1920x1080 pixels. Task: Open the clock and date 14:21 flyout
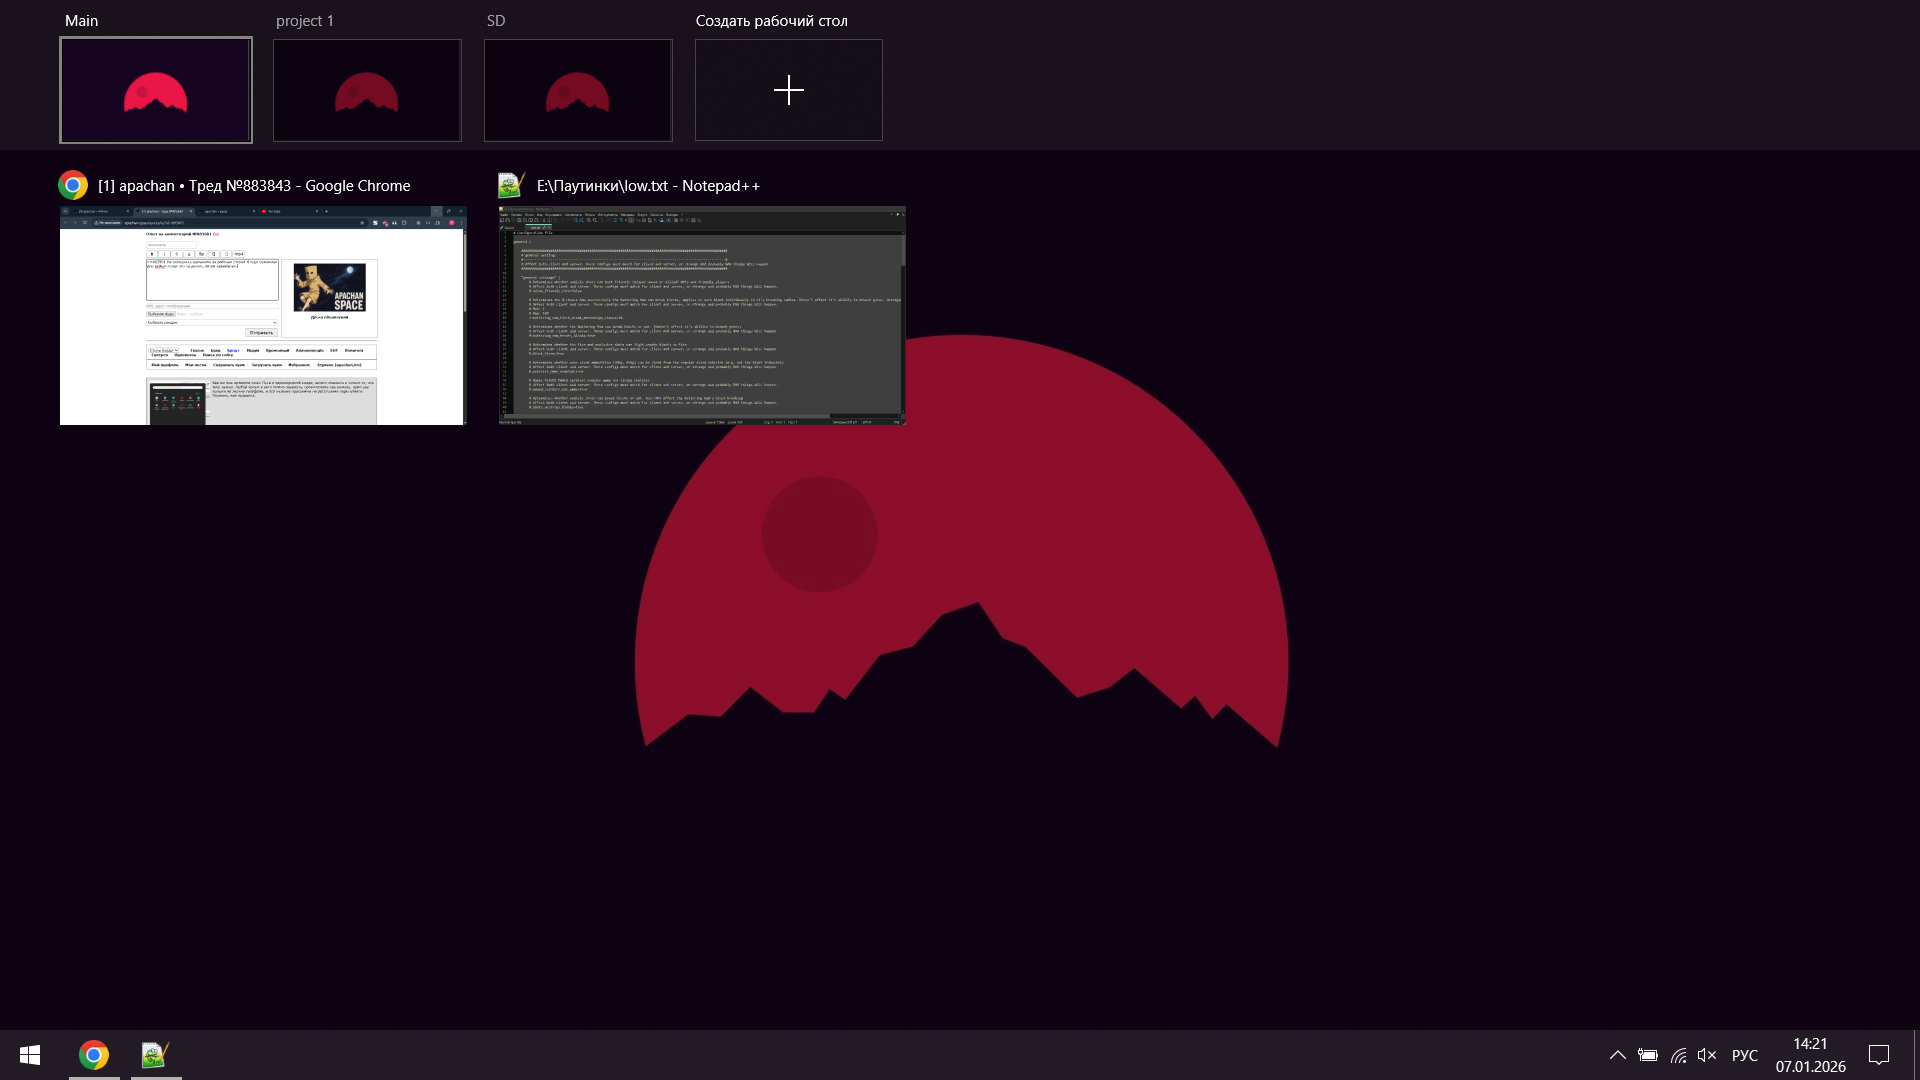(x=1810, y=1055)
